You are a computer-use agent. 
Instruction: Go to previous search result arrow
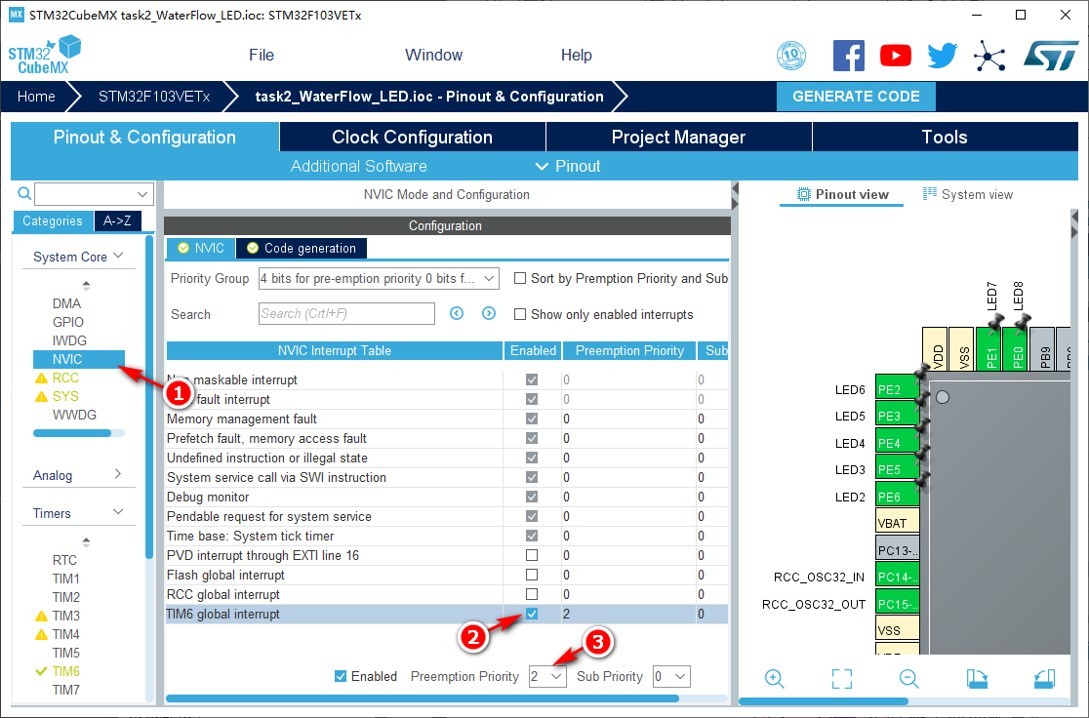coord(456,313)
